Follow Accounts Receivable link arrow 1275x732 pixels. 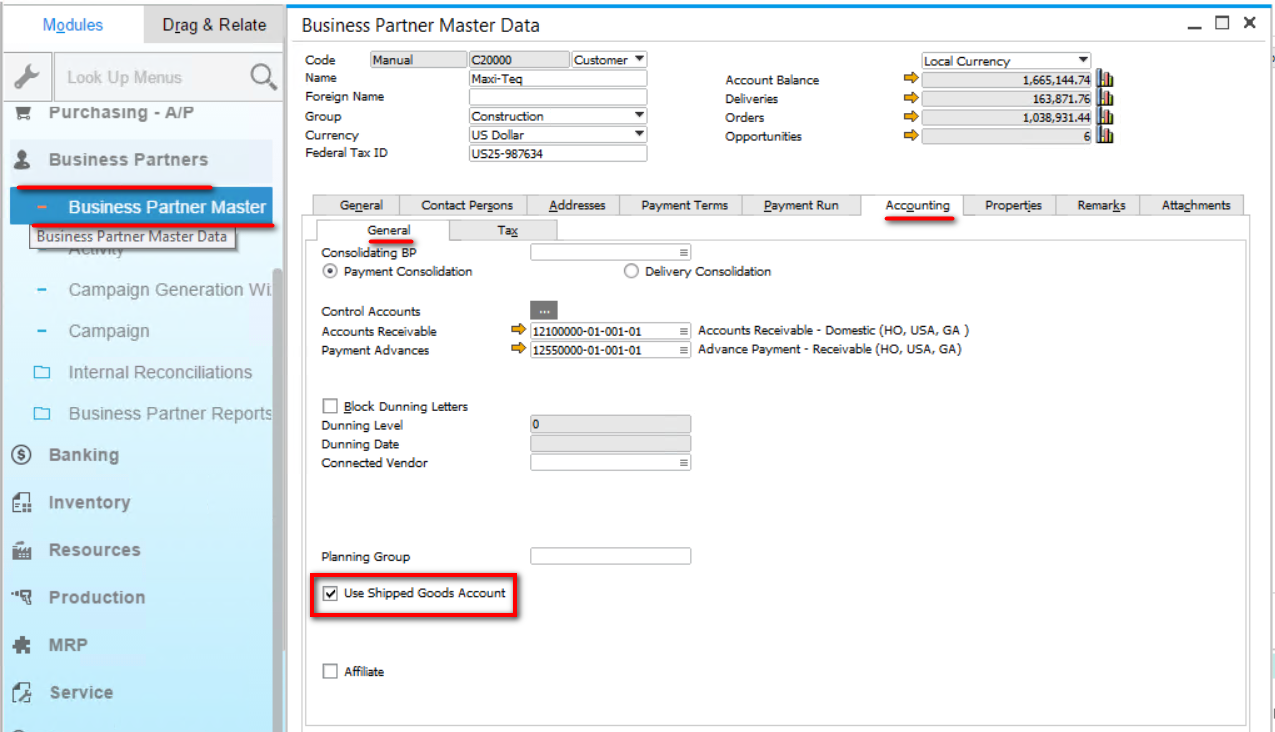click(518, 330)
